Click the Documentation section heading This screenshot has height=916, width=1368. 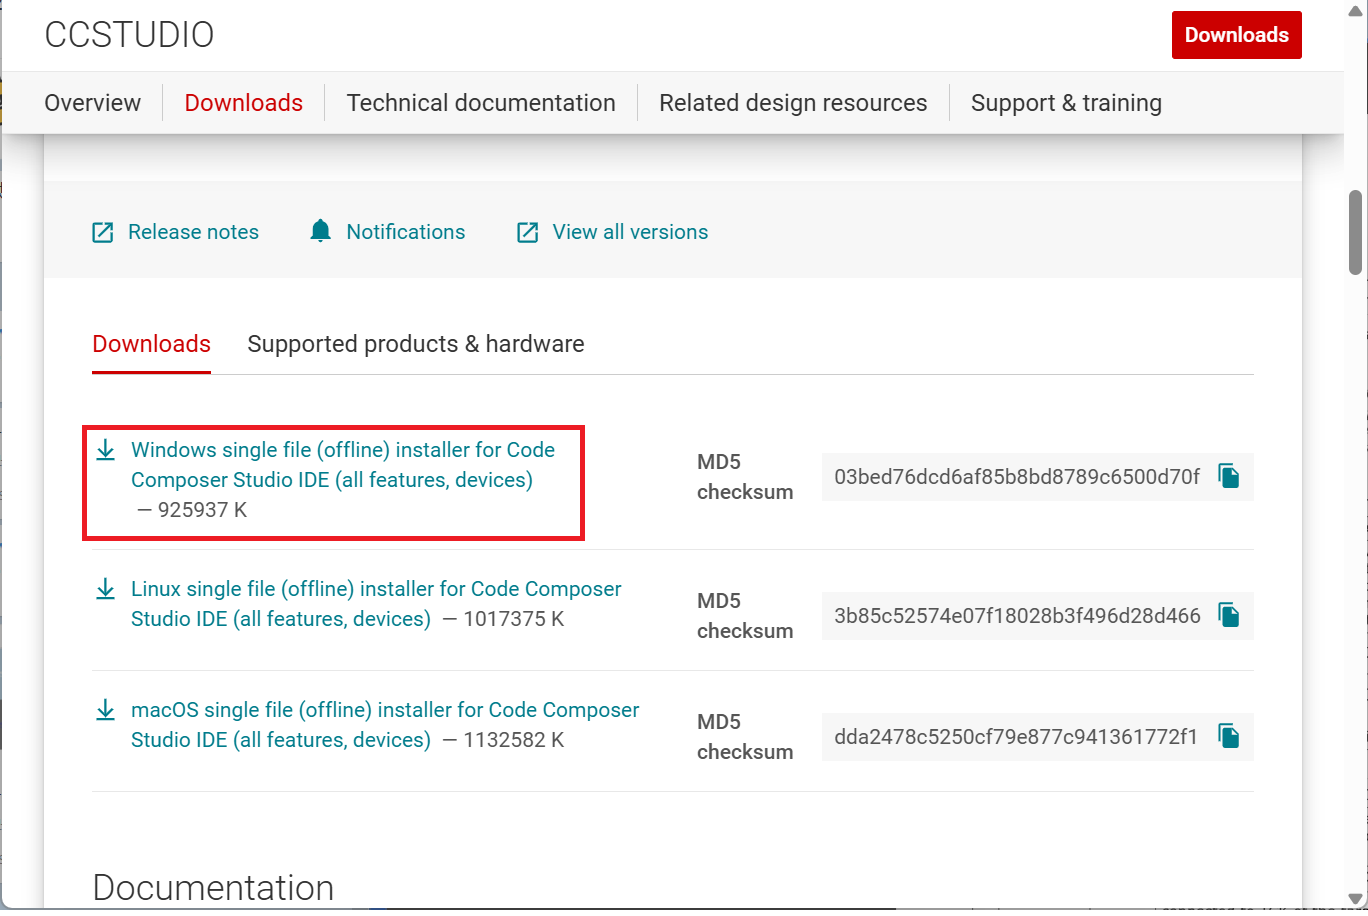tap(213, 888)
